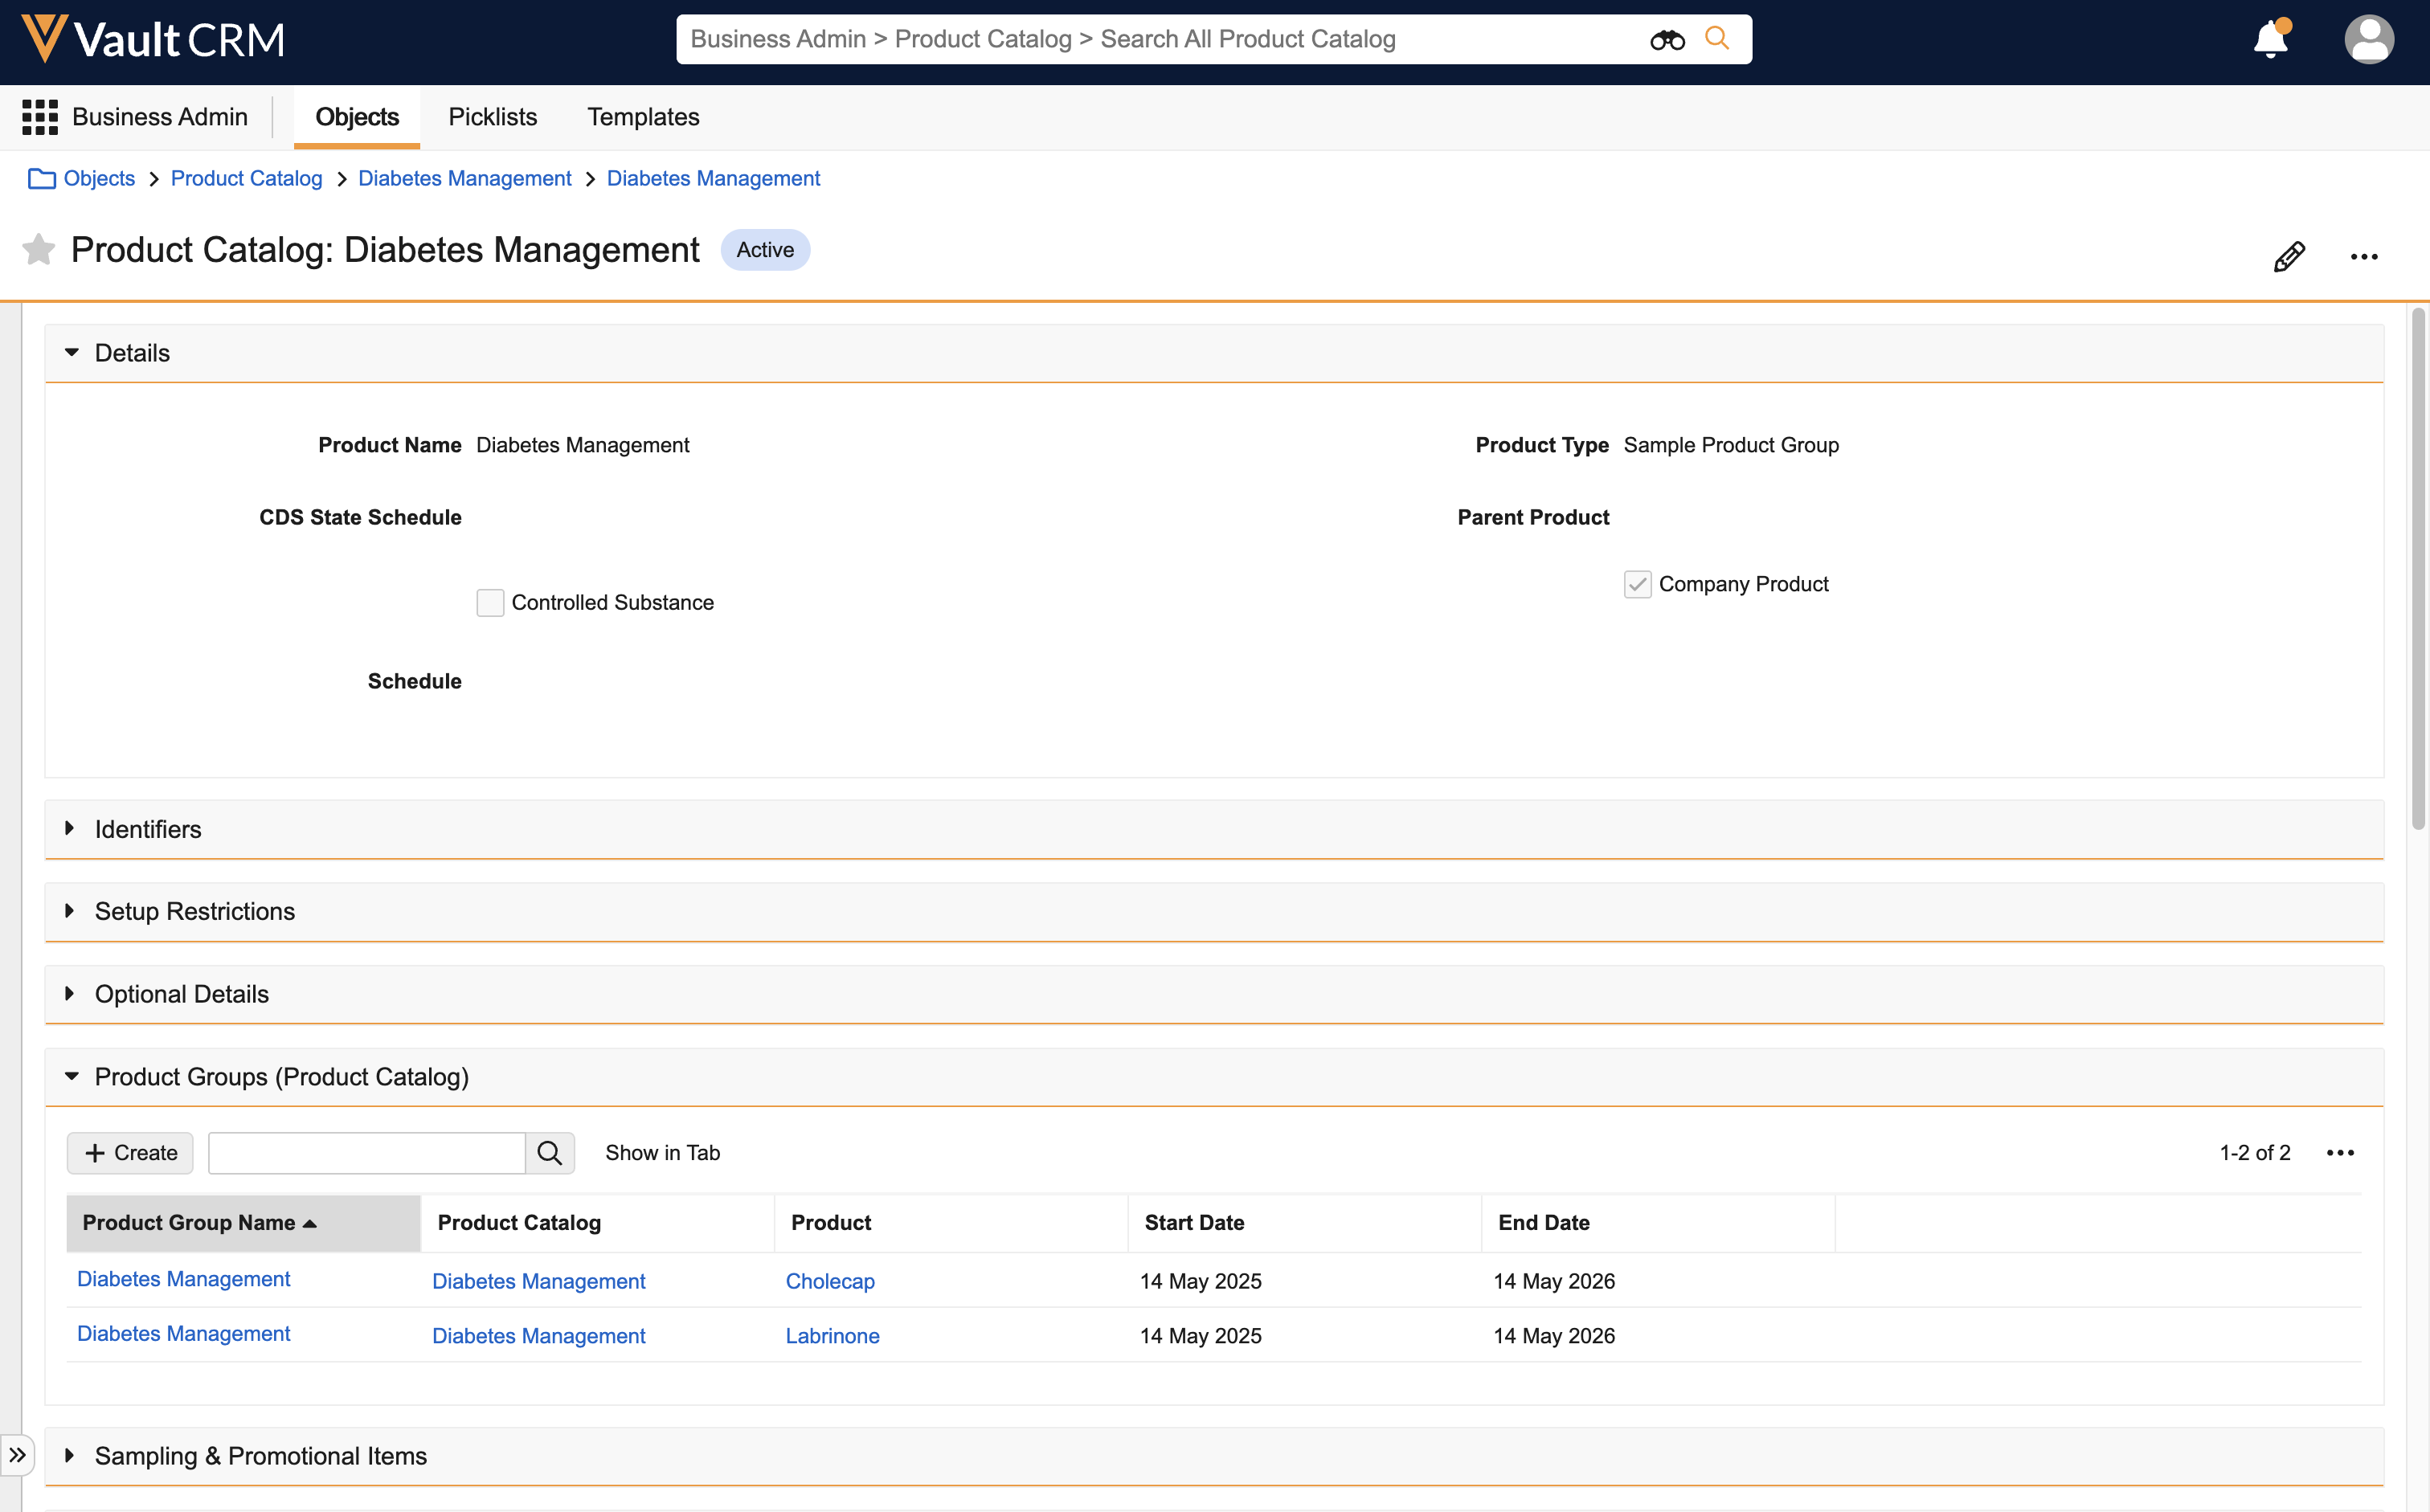Click the Product Name value Diabetes Management
The height and width of the screenshot is (1512, 2430).
tap(582, 445)
